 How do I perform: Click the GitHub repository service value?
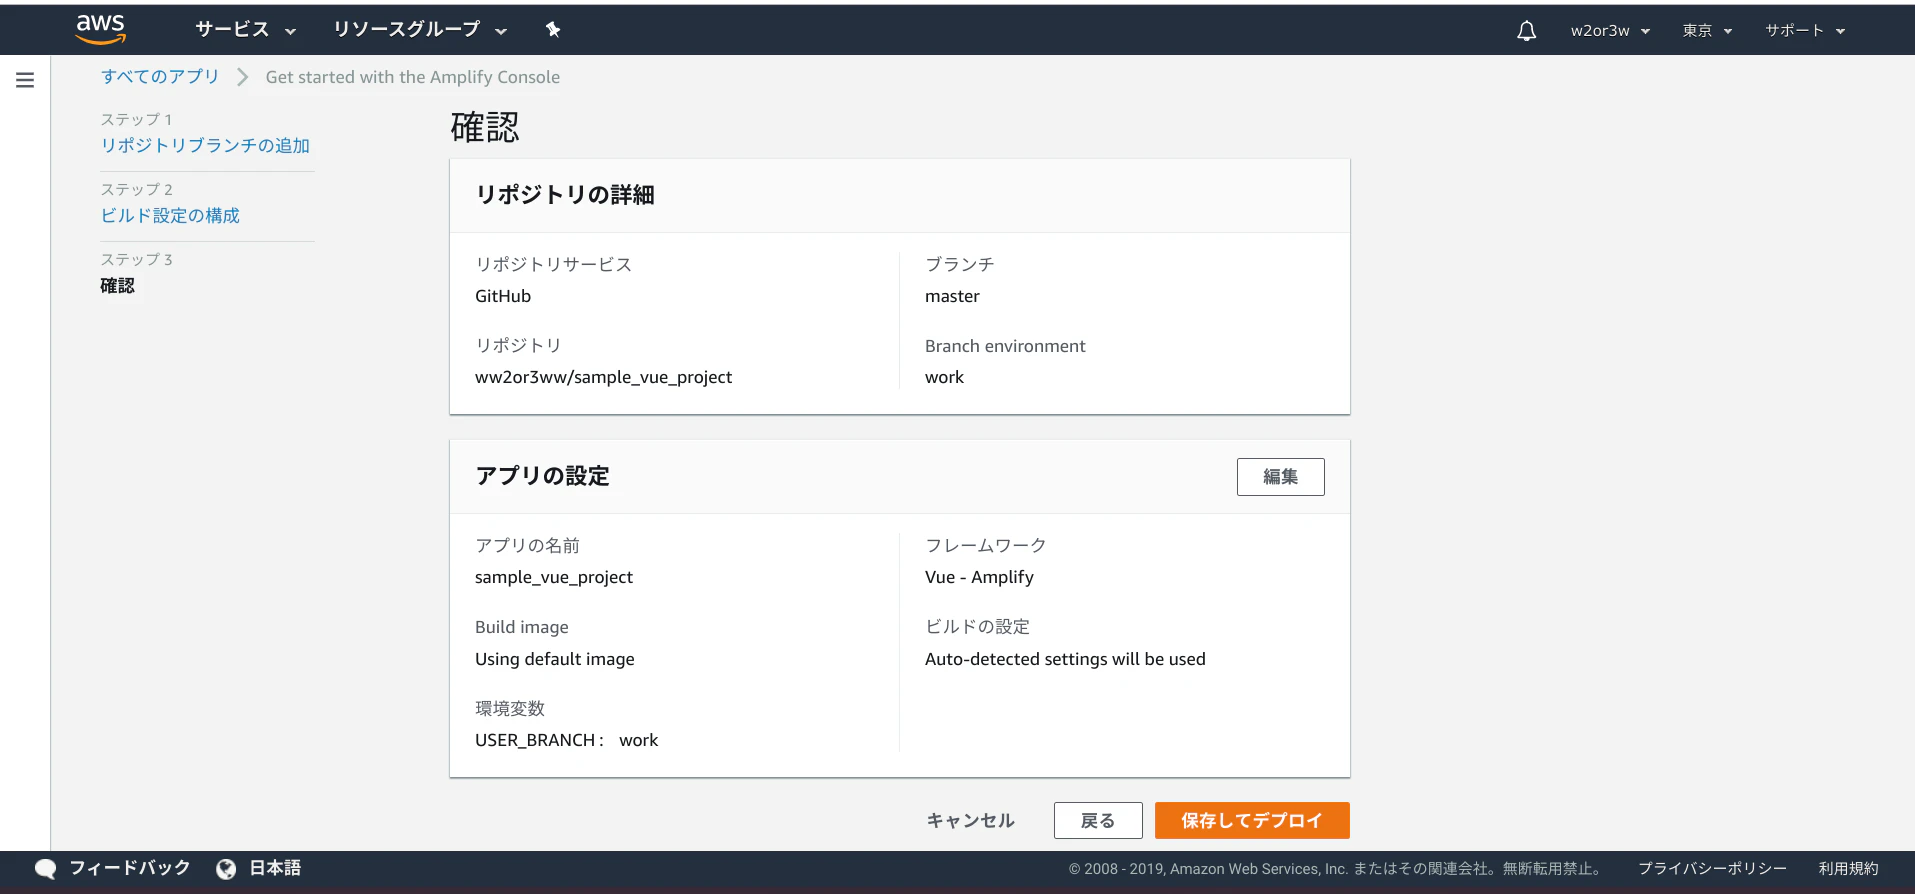tap(503, 296)
